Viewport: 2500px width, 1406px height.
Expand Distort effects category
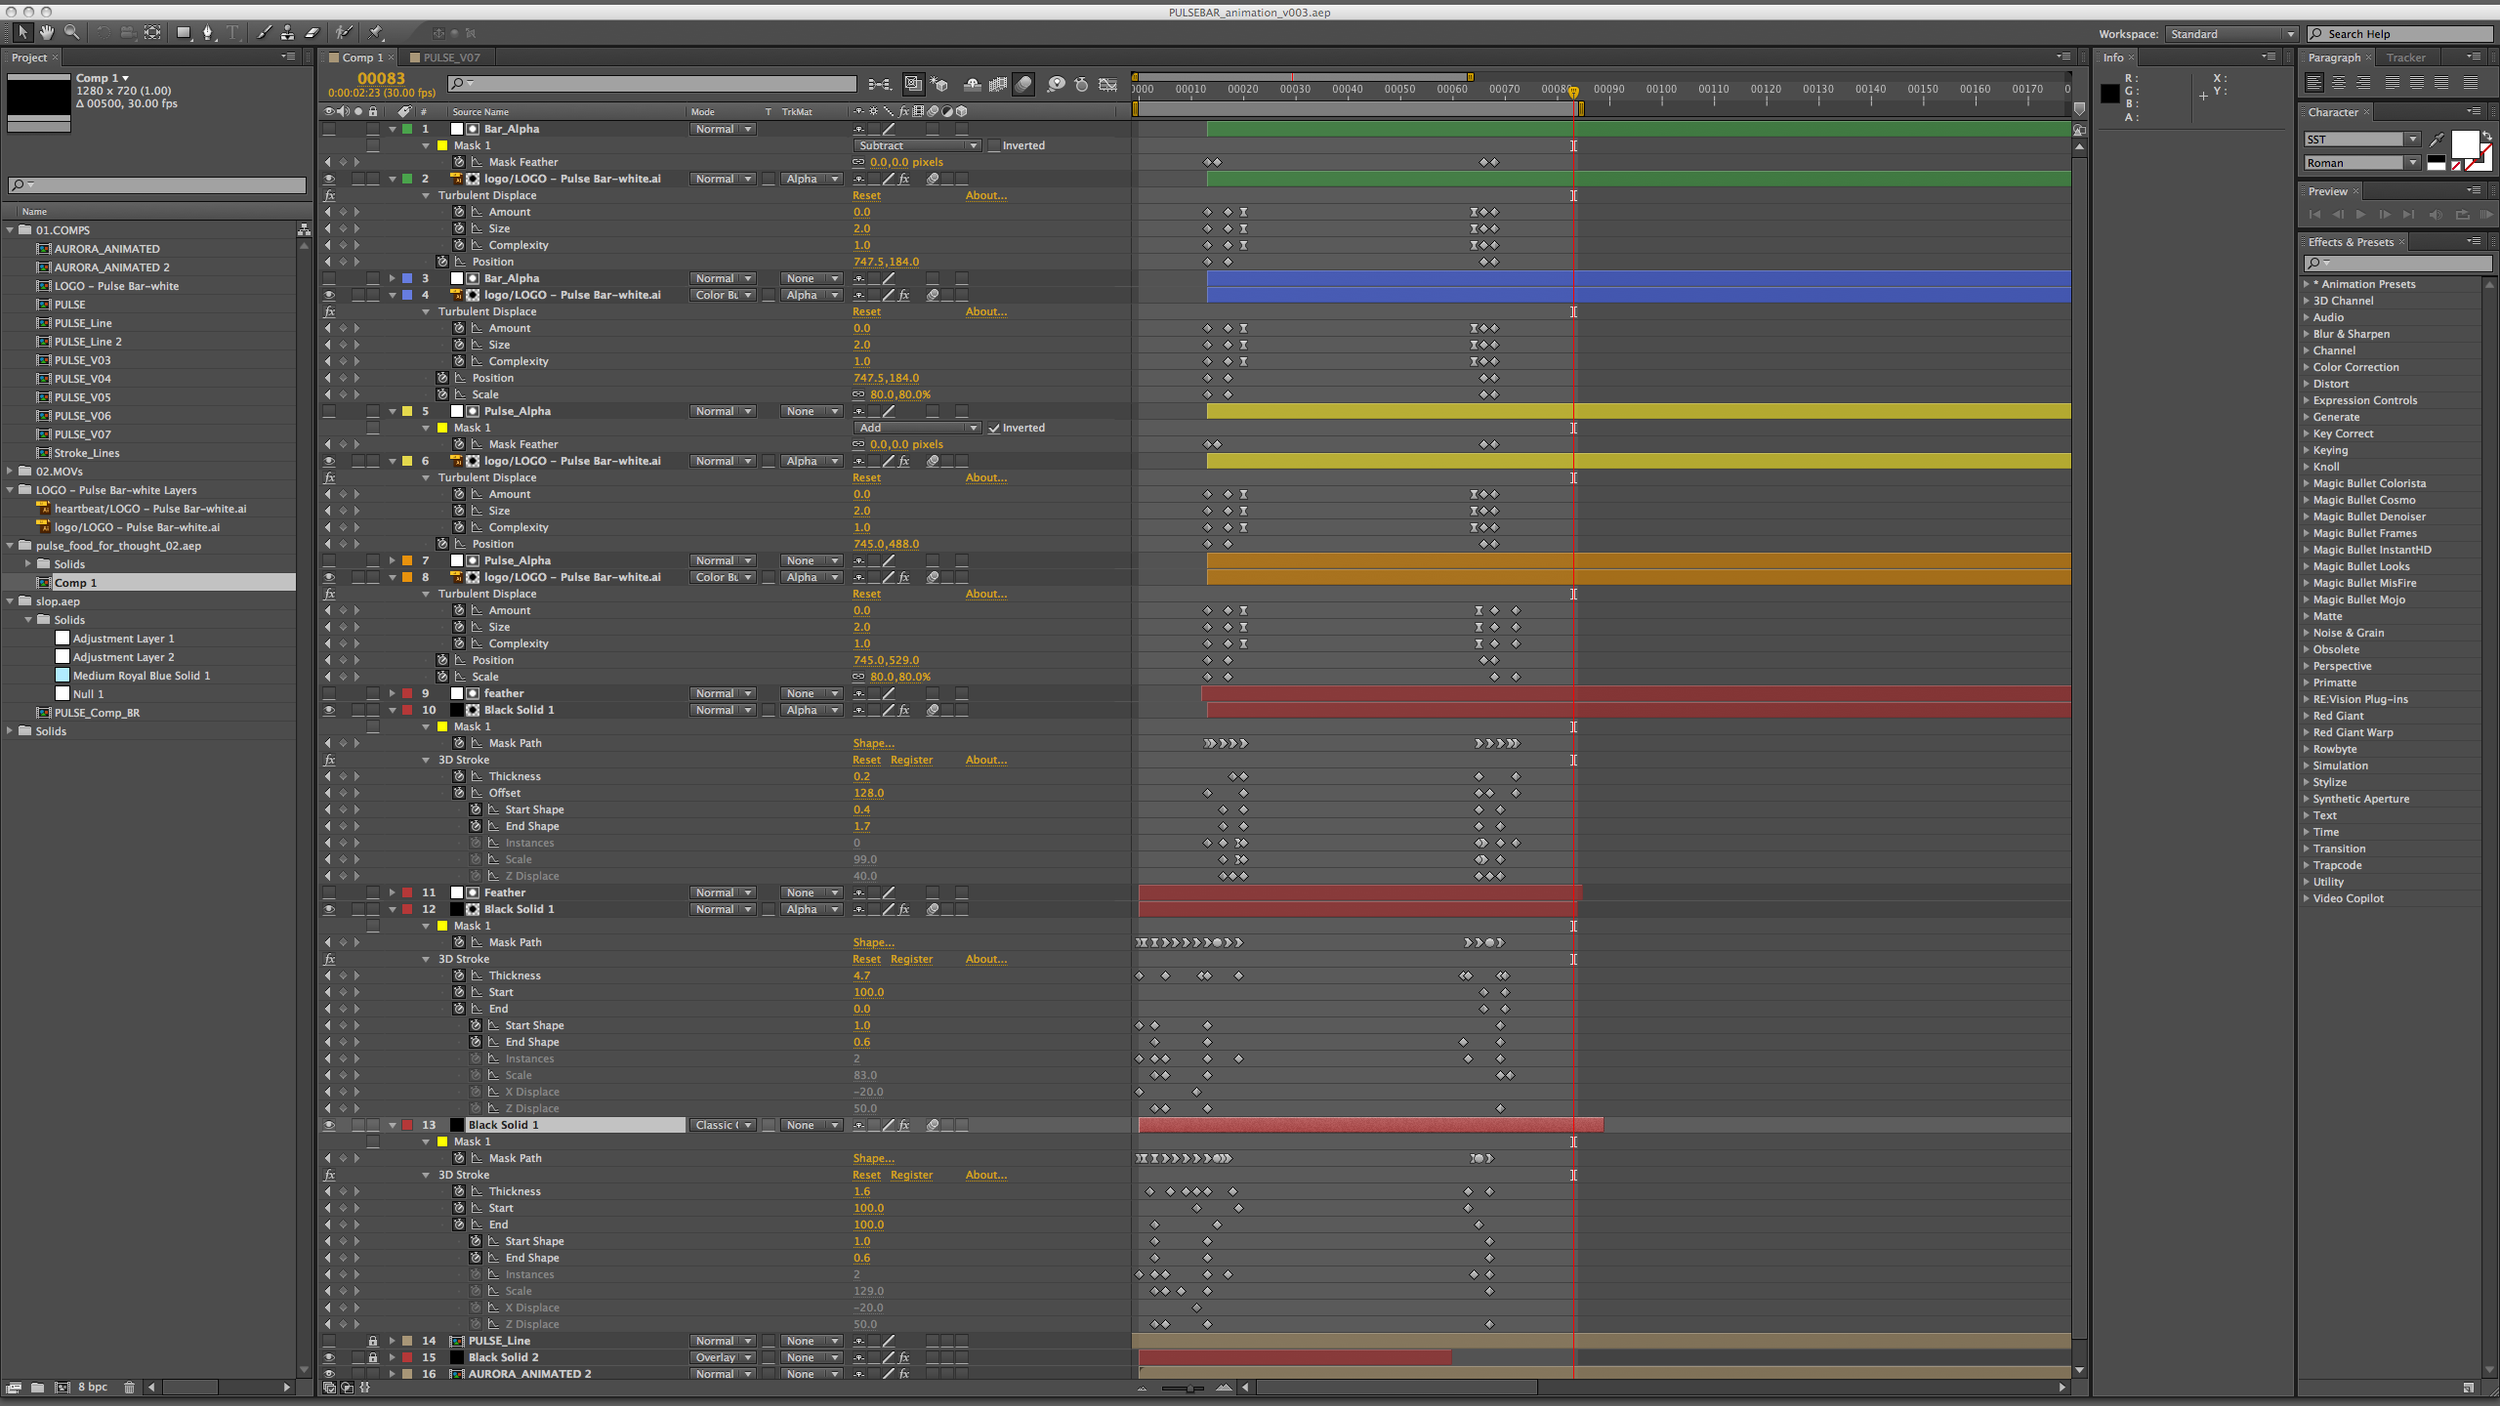(x=2306, y=384)
